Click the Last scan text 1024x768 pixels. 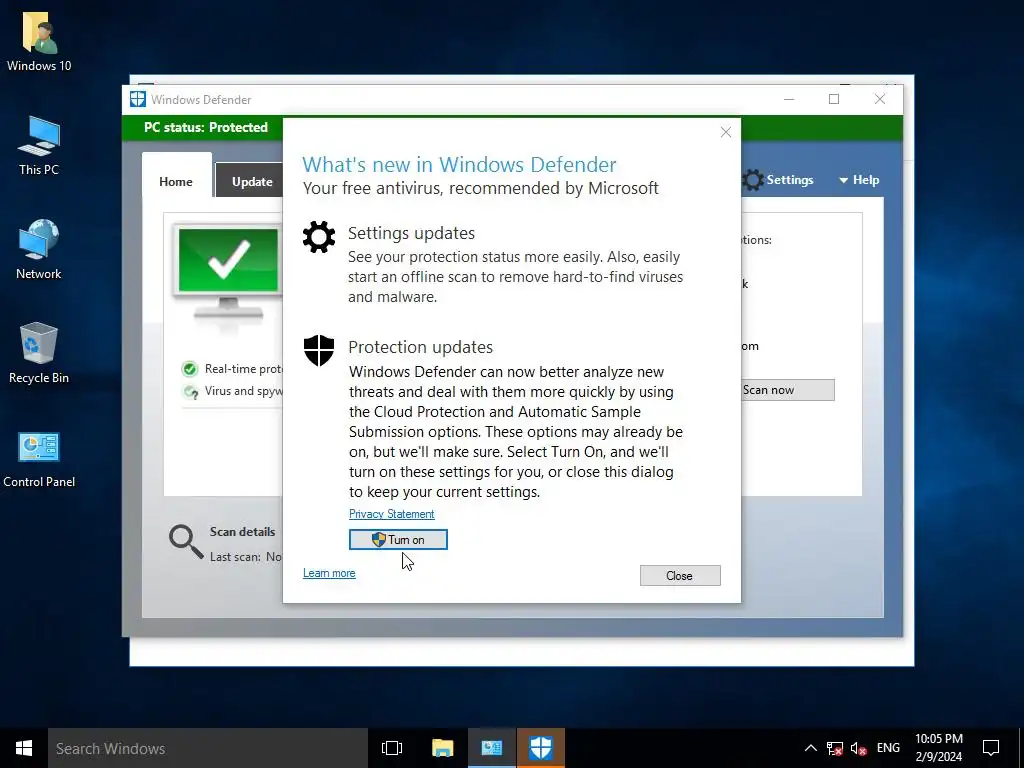coord(246,557)
